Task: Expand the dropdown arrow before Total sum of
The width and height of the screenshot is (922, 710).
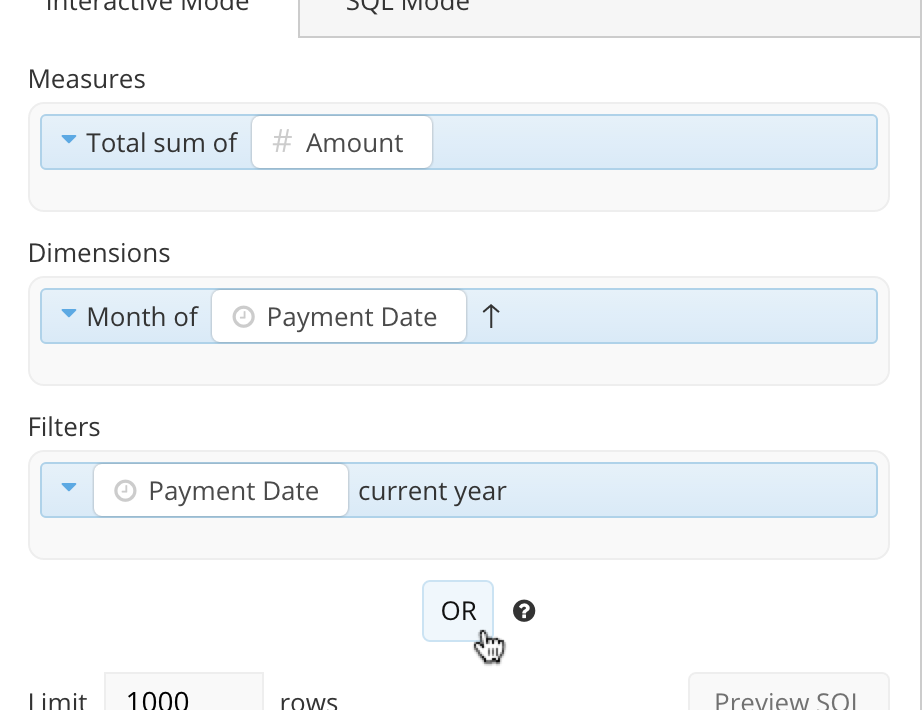Action: pyautogui.click(x=69, y=142)
